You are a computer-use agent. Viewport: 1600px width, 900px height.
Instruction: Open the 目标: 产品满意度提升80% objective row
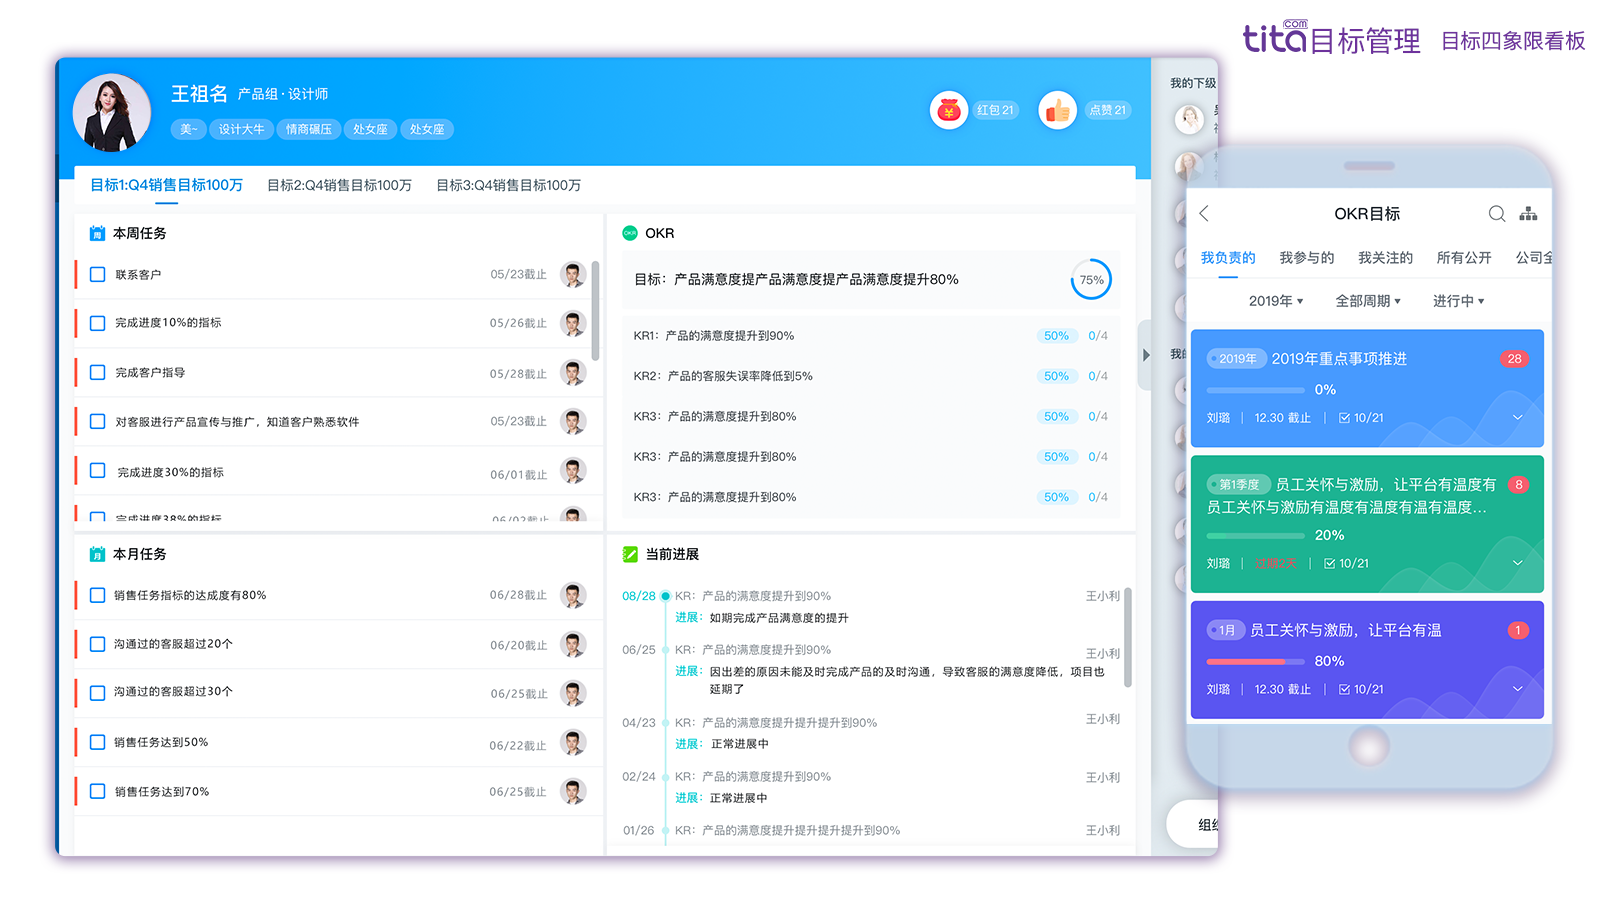point(870,280)
